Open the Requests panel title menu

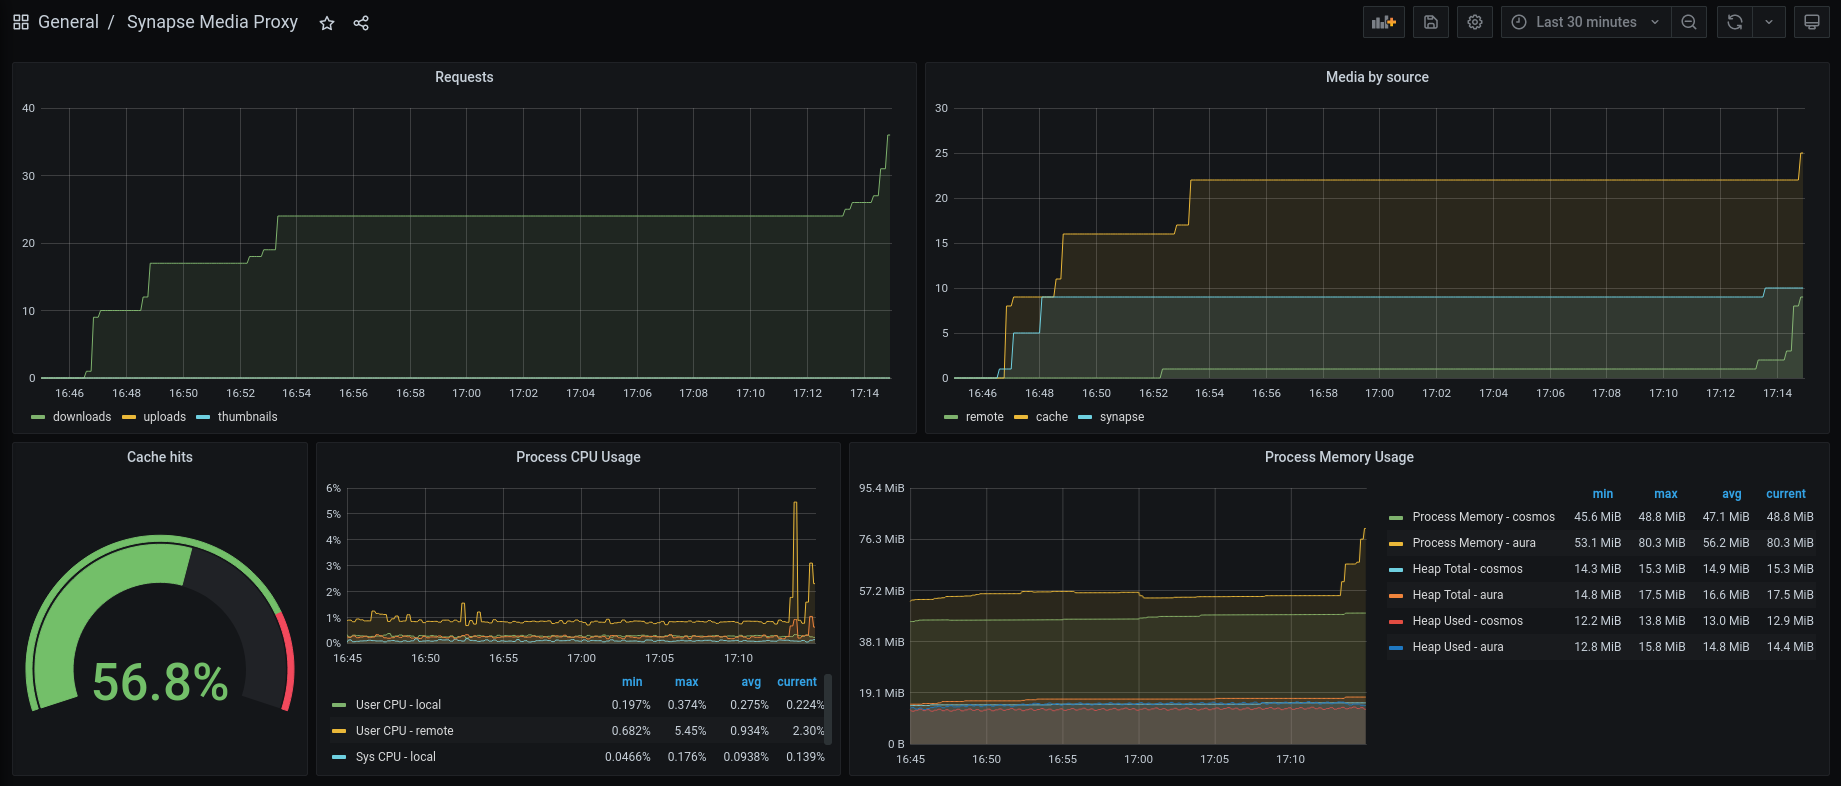464,77
